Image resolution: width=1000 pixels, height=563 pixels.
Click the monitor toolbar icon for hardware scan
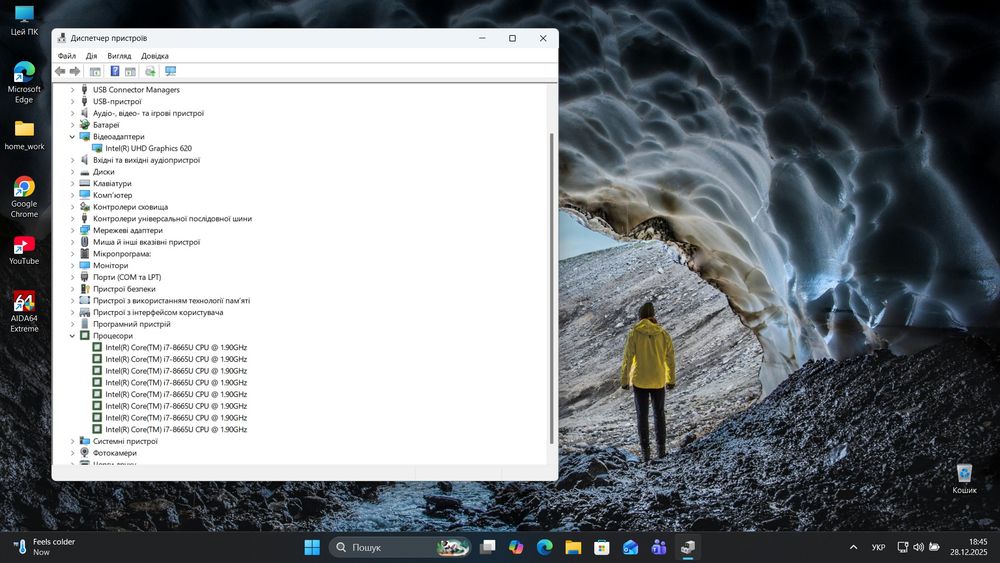click(170, 71)
